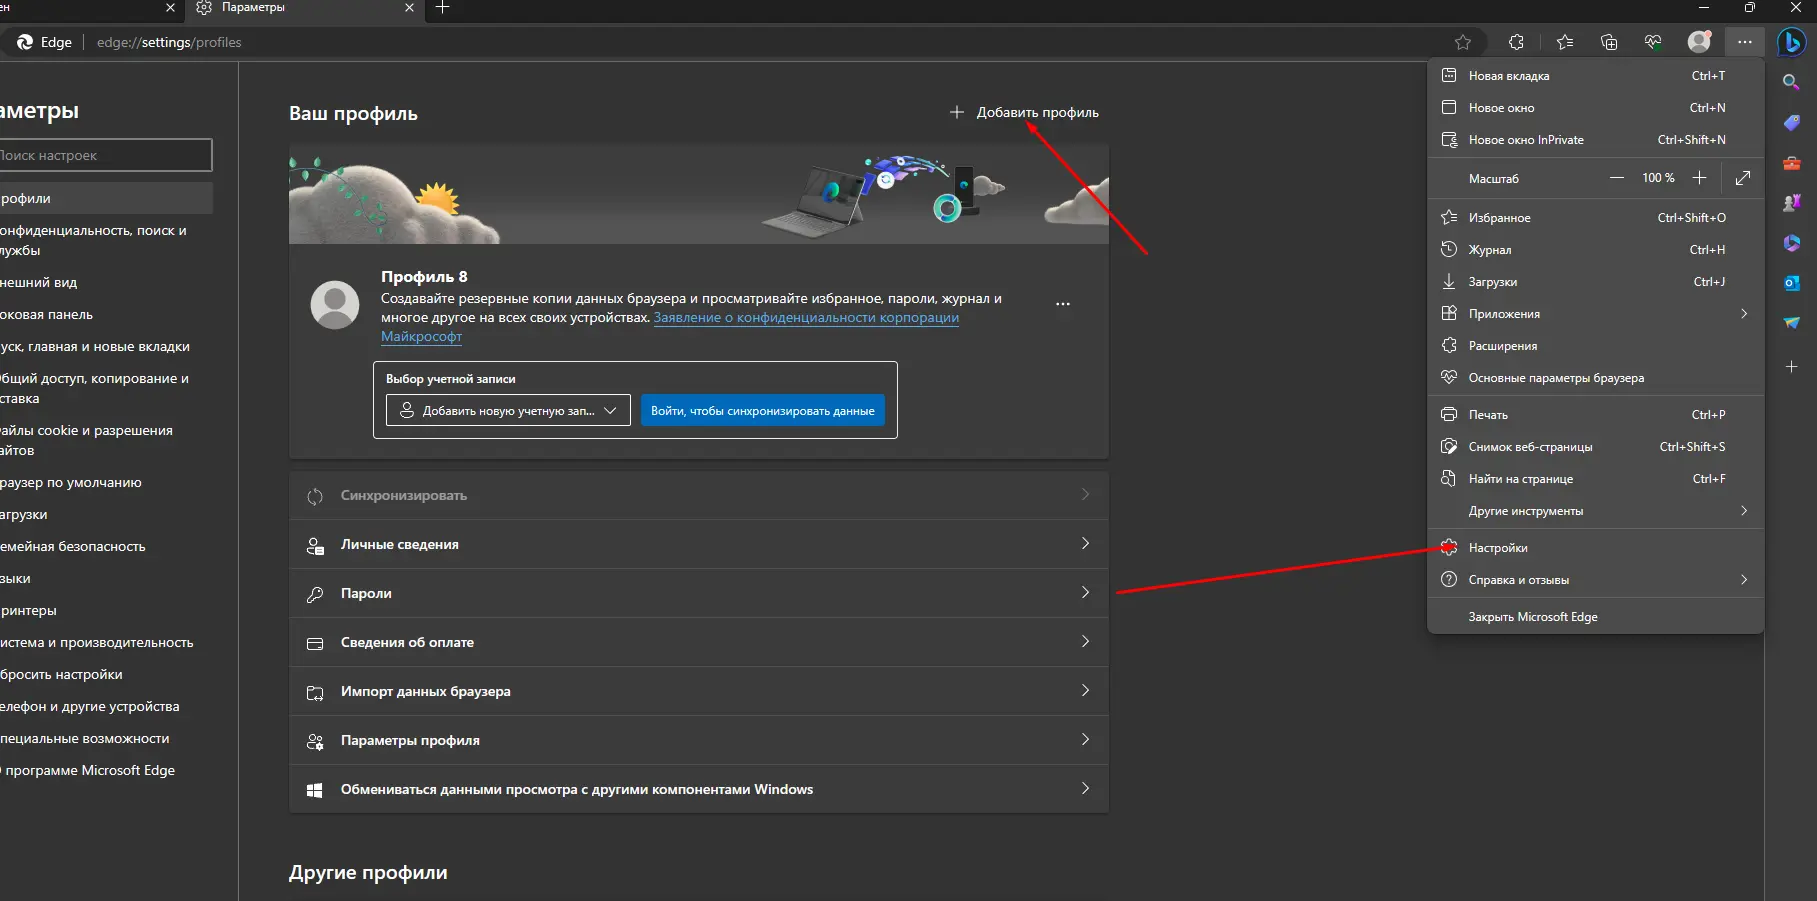The height and width of the screenshot is (901, 1817).
Task: Open the Добавить новую учетную запись dropdown
Action: [508, 410]
